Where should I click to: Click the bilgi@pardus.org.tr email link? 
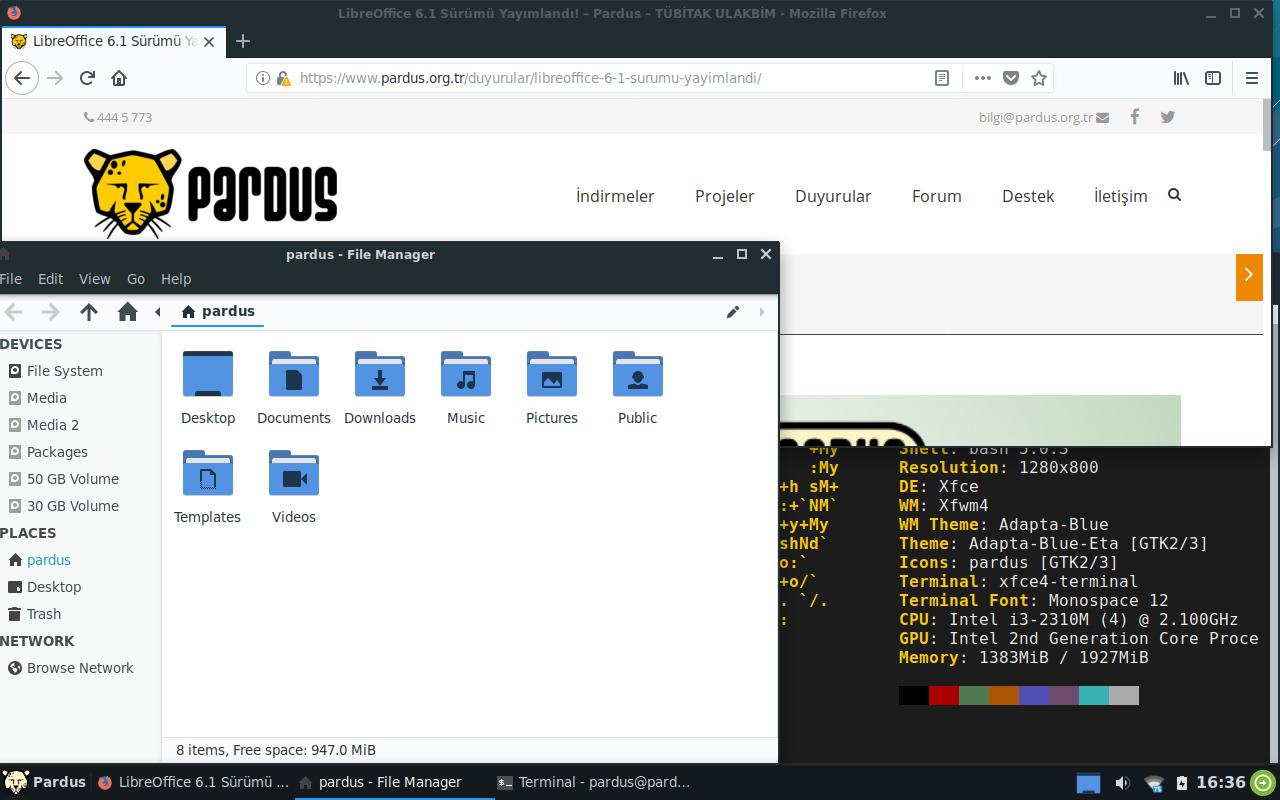[1036, 117]
